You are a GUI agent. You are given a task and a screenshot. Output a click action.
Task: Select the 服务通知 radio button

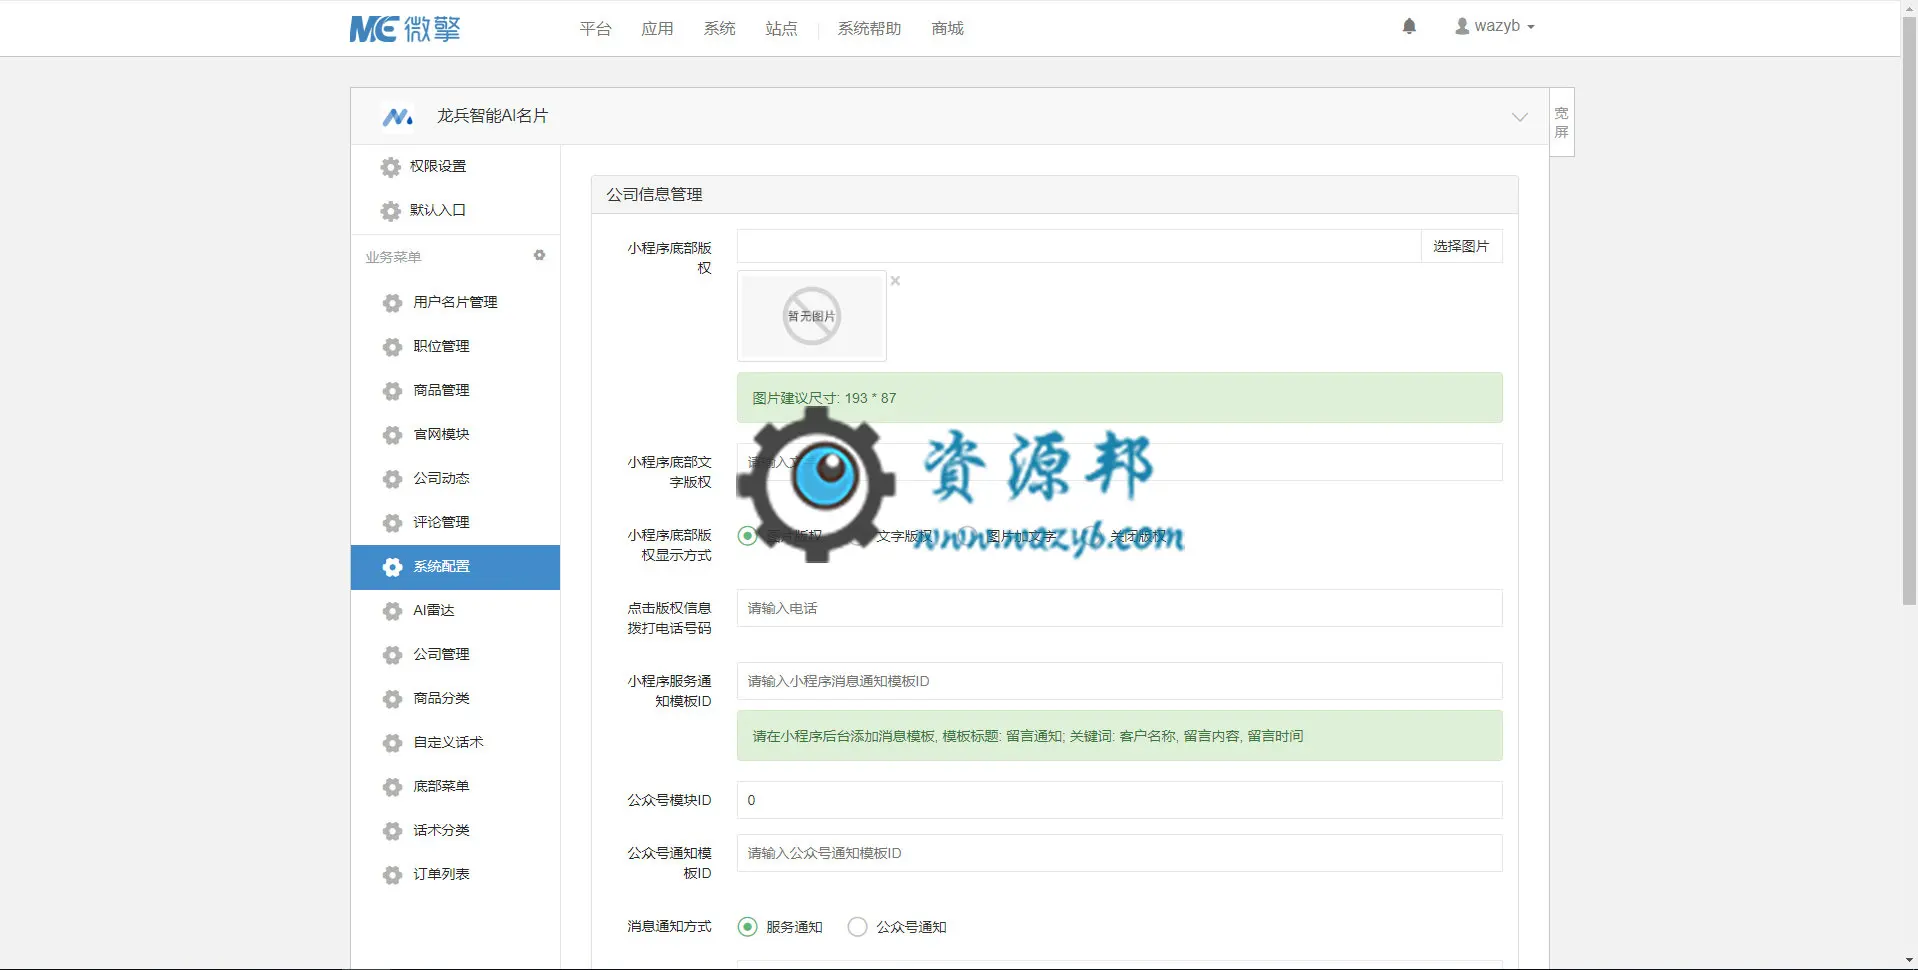(747, 927)
